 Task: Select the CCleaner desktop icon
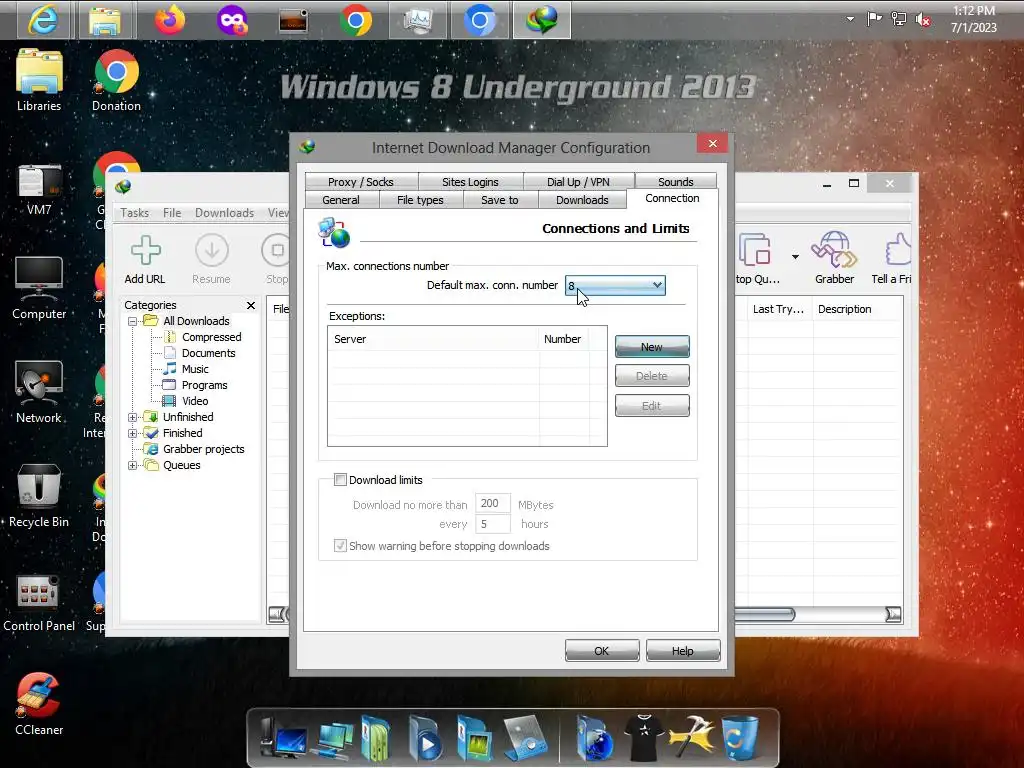[x=39, y=705]
